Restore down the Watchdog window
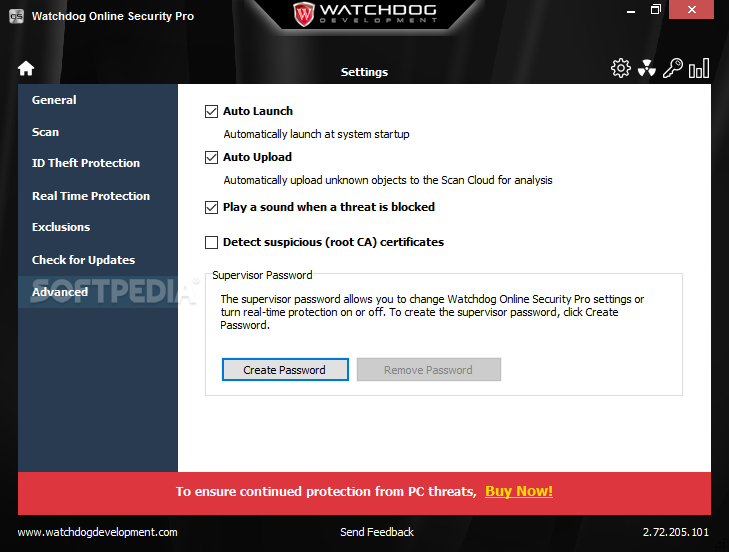Image resolution: width=729 pixels, height=552 pixels. point(655,10)
